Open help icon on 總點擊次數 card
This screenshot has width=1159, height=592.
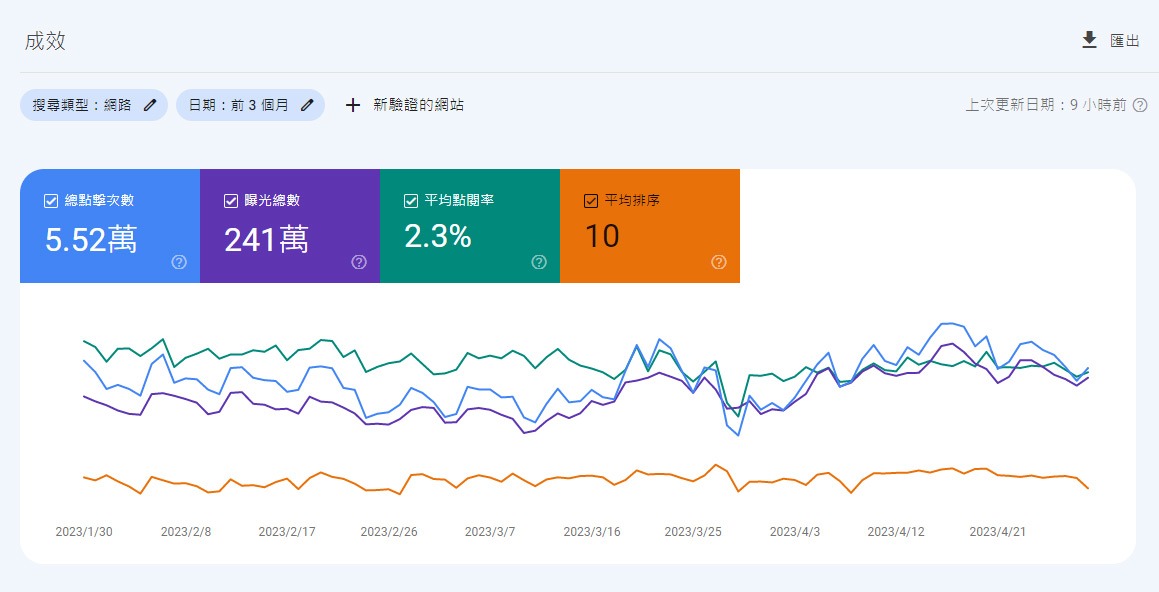pyautogui.click(x=179, y=262)
